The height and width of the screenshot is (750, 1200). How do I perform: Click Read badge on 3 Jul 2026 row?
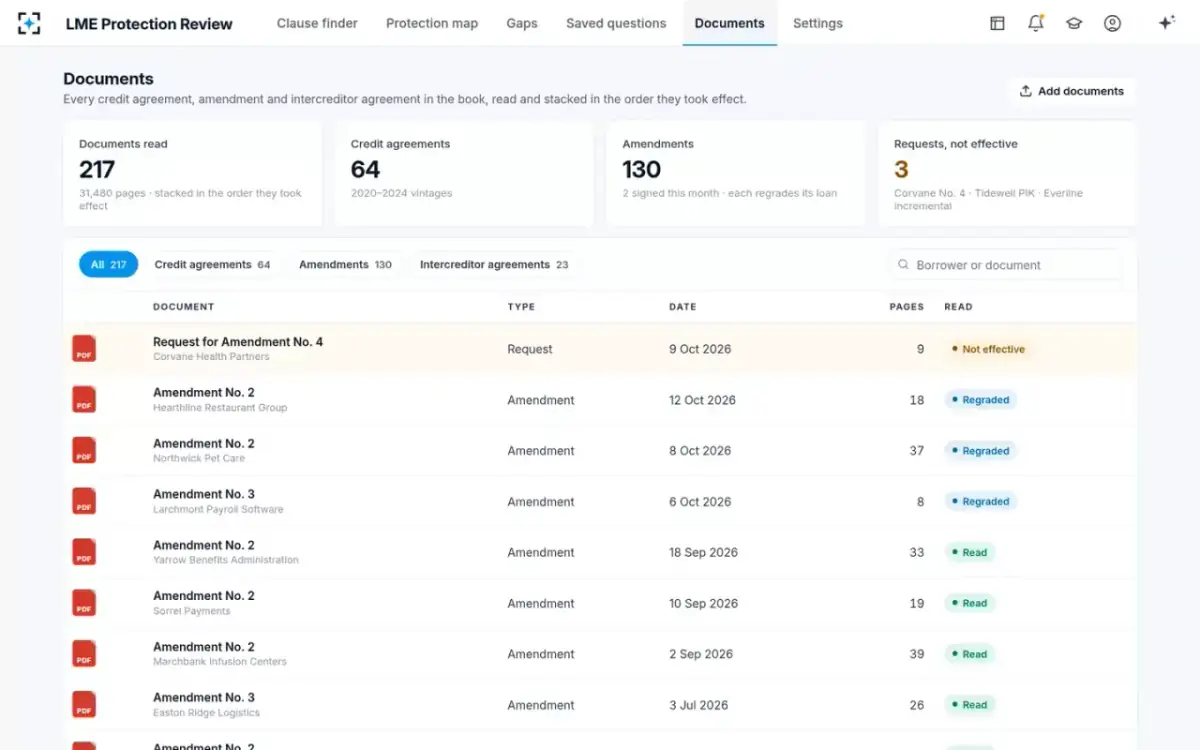pos(970,705)
